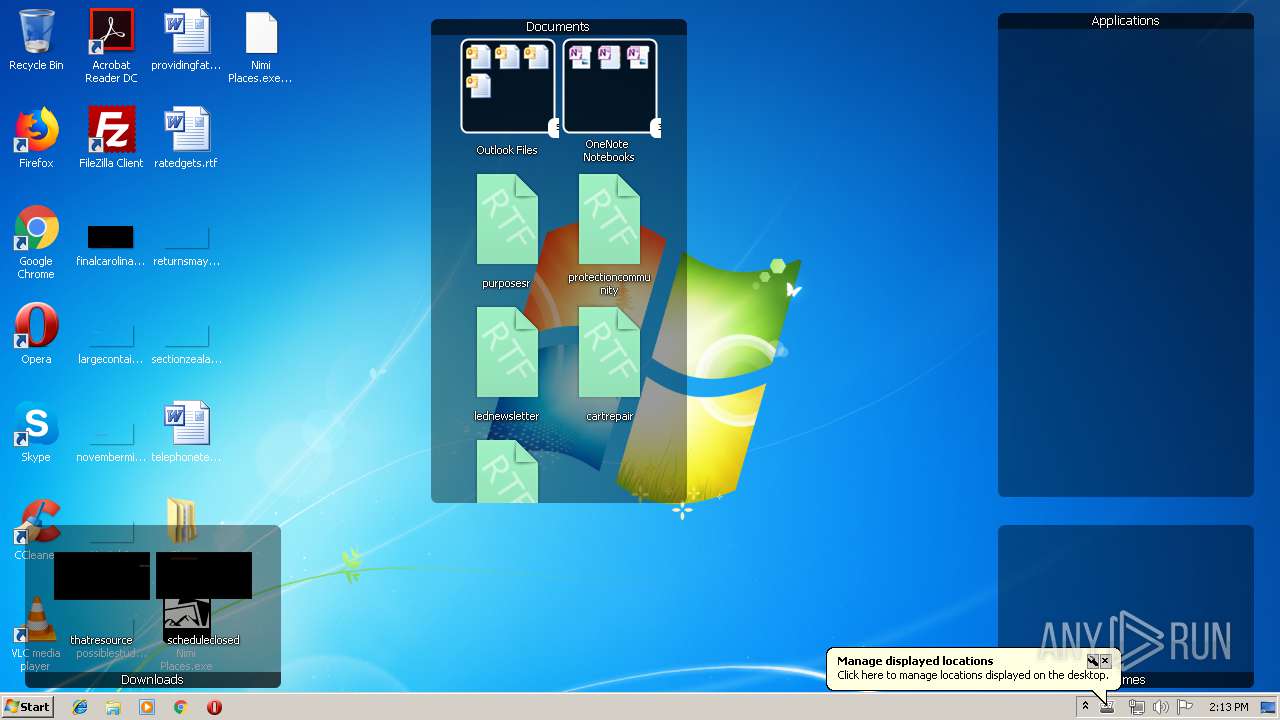The width and height of the screenshot is (1280, 720).
Task: Launch Internet Explorer from the taskbar
Action: (x=80, y=707)
